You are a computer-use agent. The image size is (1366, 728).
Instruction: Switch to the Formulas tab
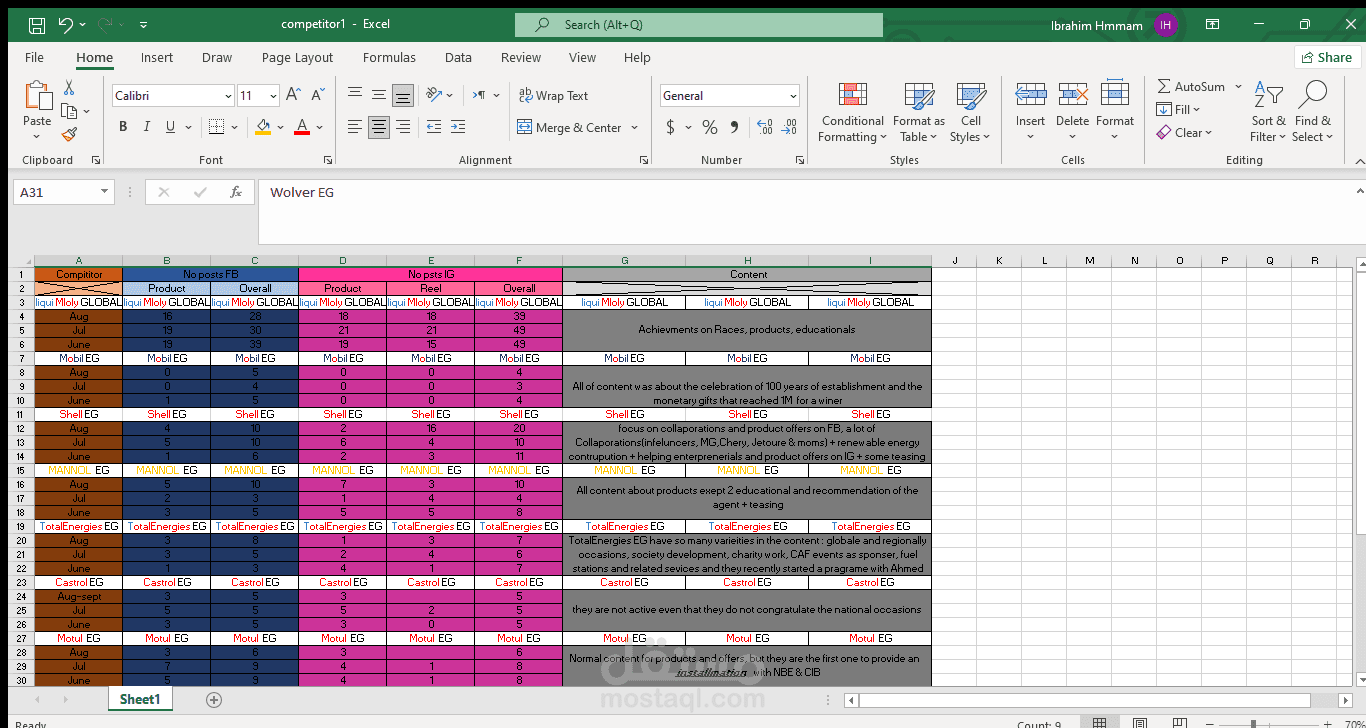(389, 57)
